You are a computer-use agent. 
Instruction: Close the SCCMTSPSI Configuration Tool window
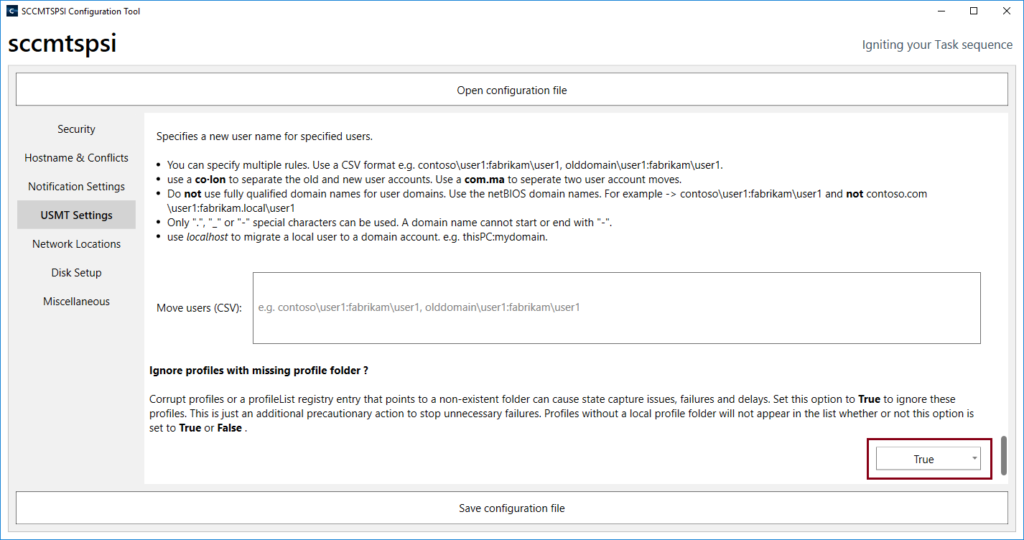tap(1006, 11)
